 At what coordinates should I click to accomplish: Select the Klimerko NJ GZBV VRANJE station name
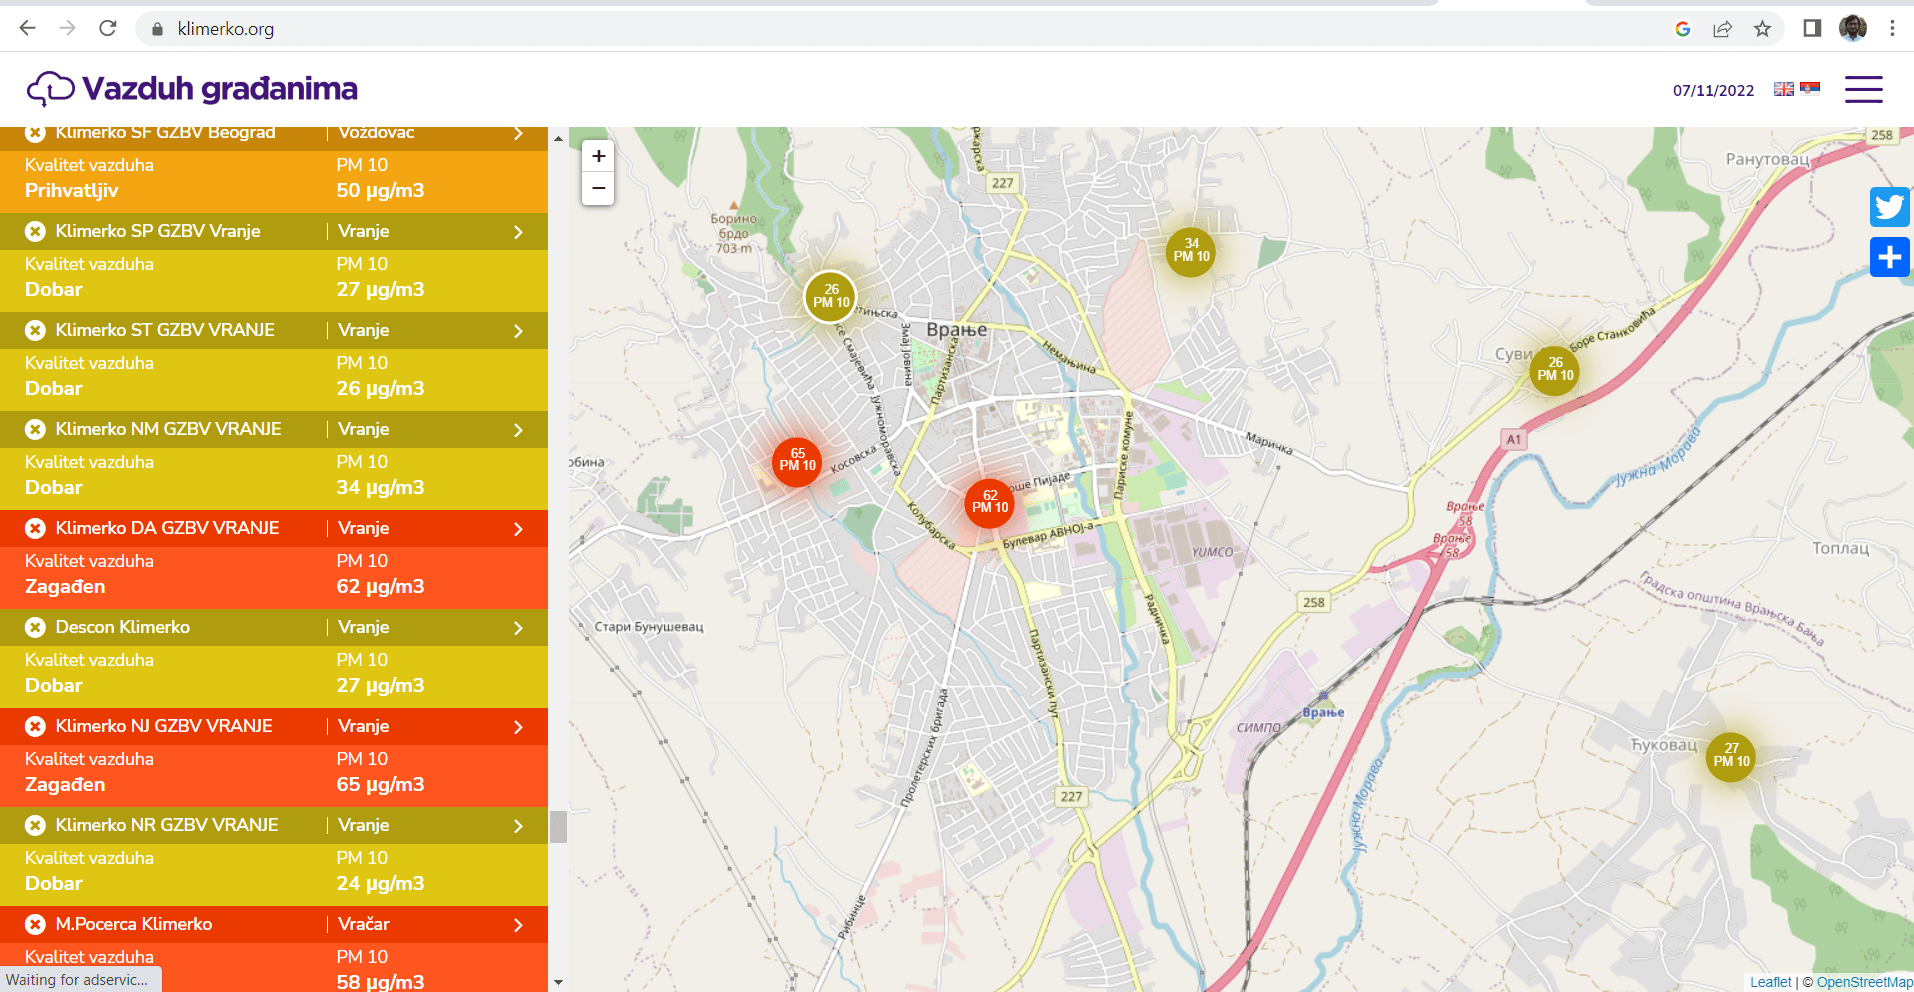click(164, 726)
